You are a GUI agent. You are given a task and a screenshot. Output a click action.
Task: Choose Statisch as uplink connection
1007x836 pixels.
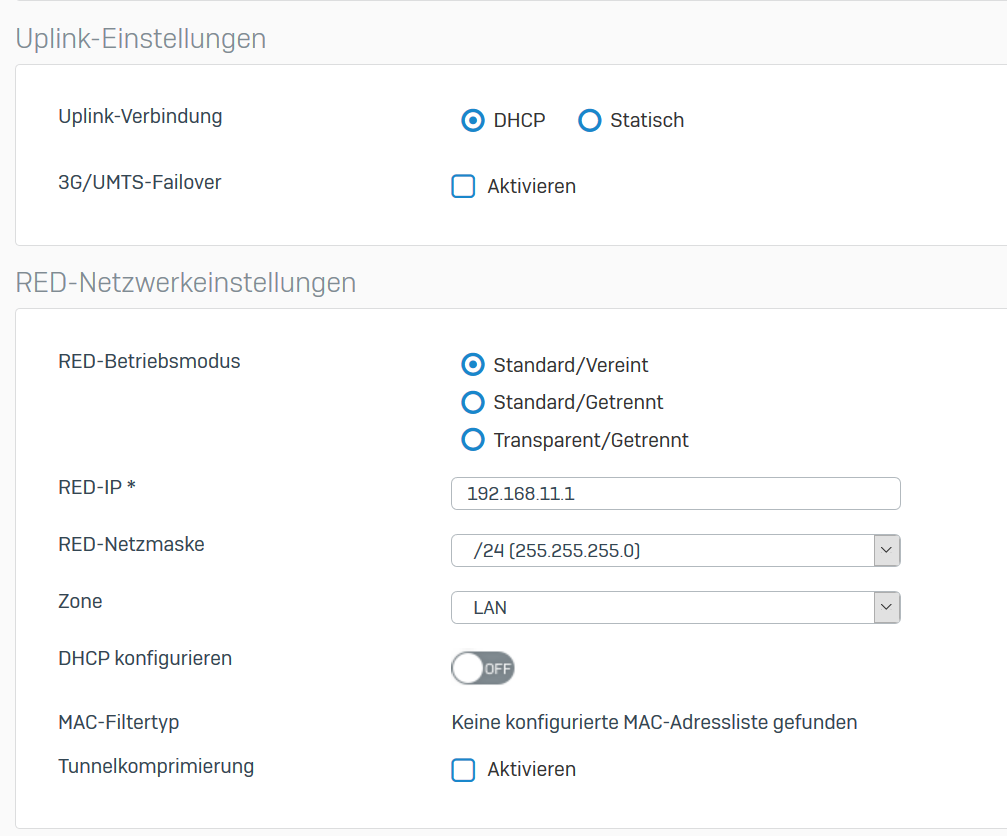[x=590, y=121]
